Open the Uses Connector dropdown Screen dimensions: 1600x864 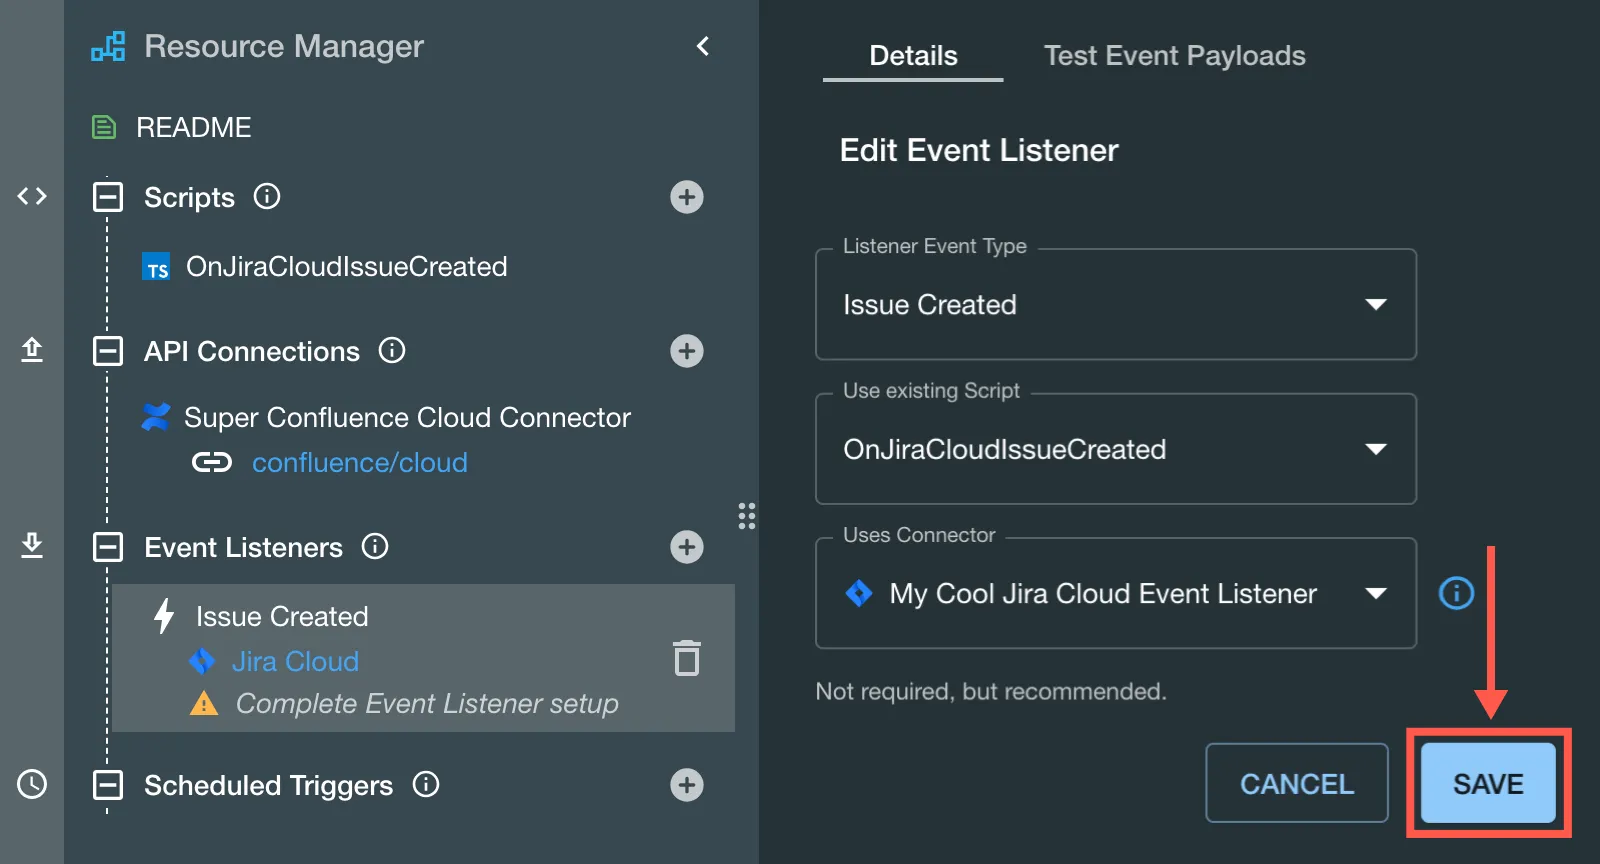tap(1116, 593)
